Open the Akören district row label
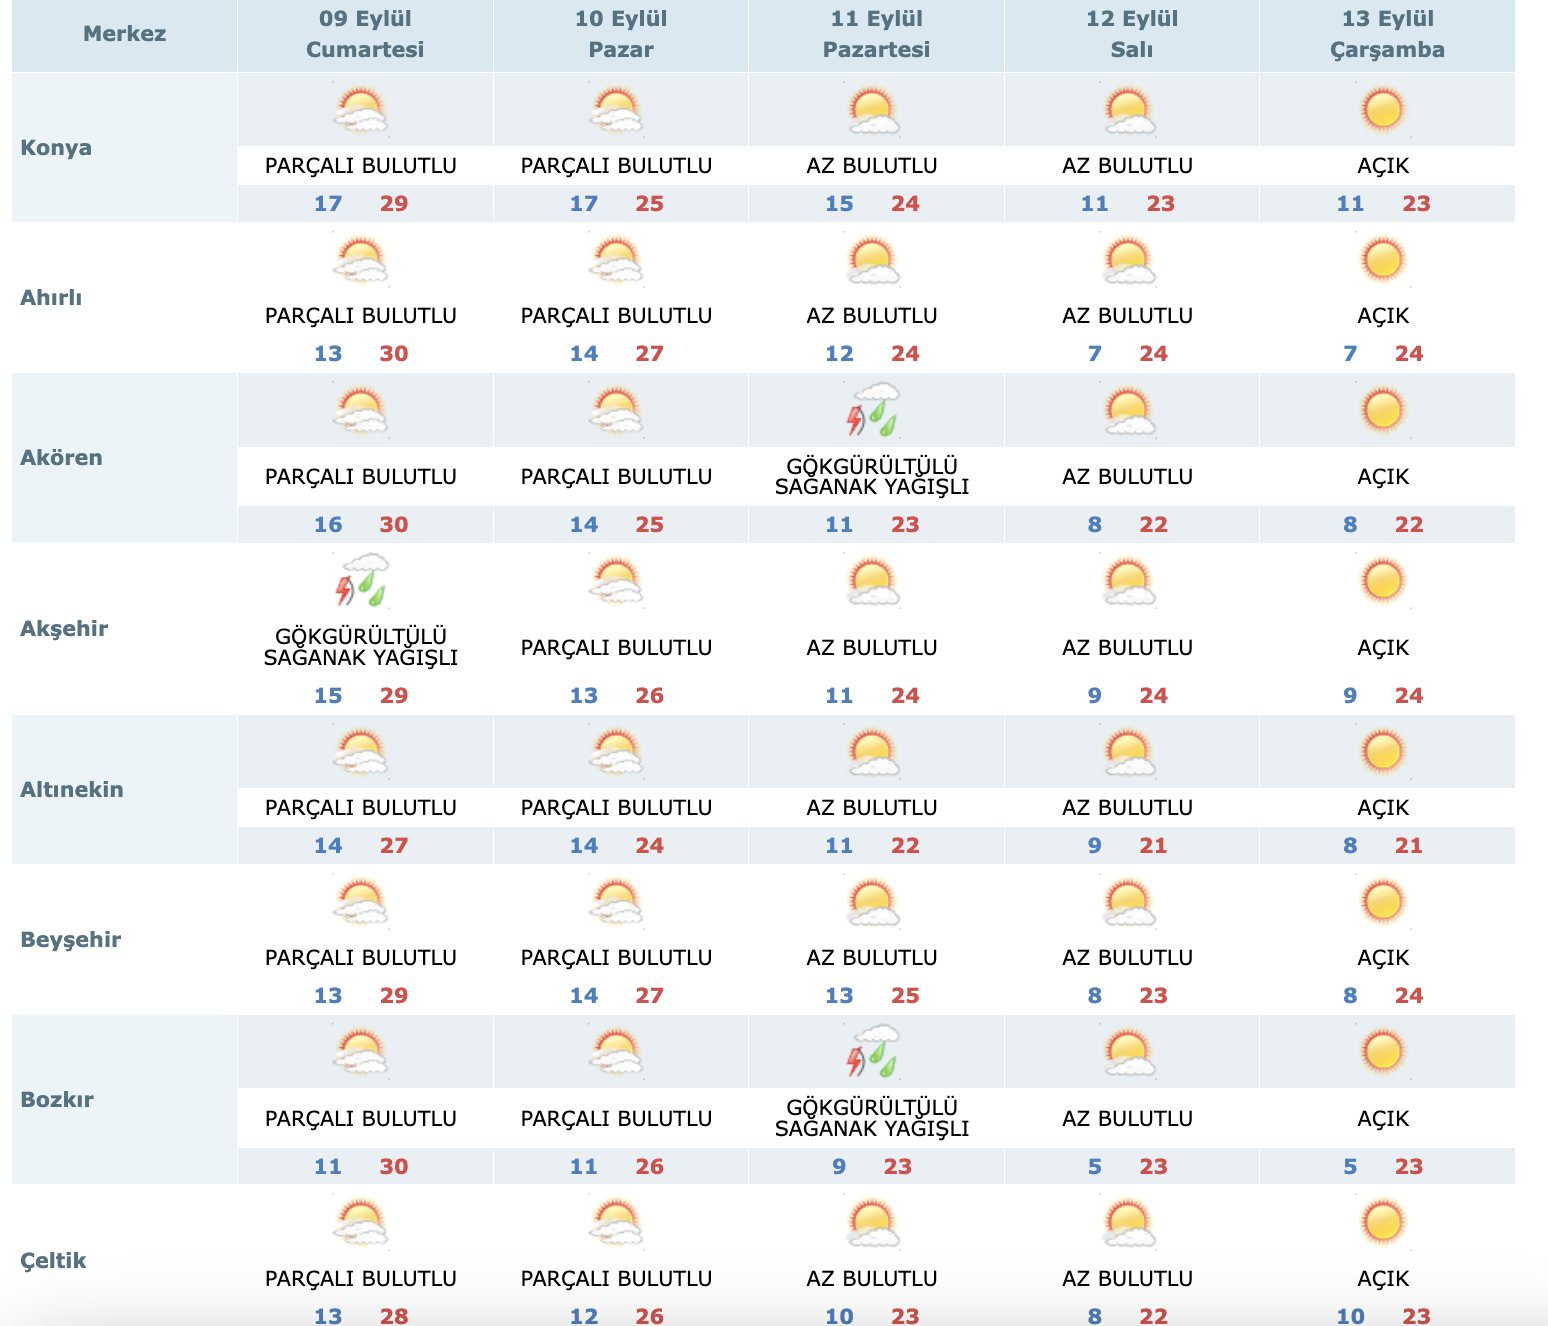This screenshot has height=1326, width=1548. pyautogui.click(x=61, y=457)
